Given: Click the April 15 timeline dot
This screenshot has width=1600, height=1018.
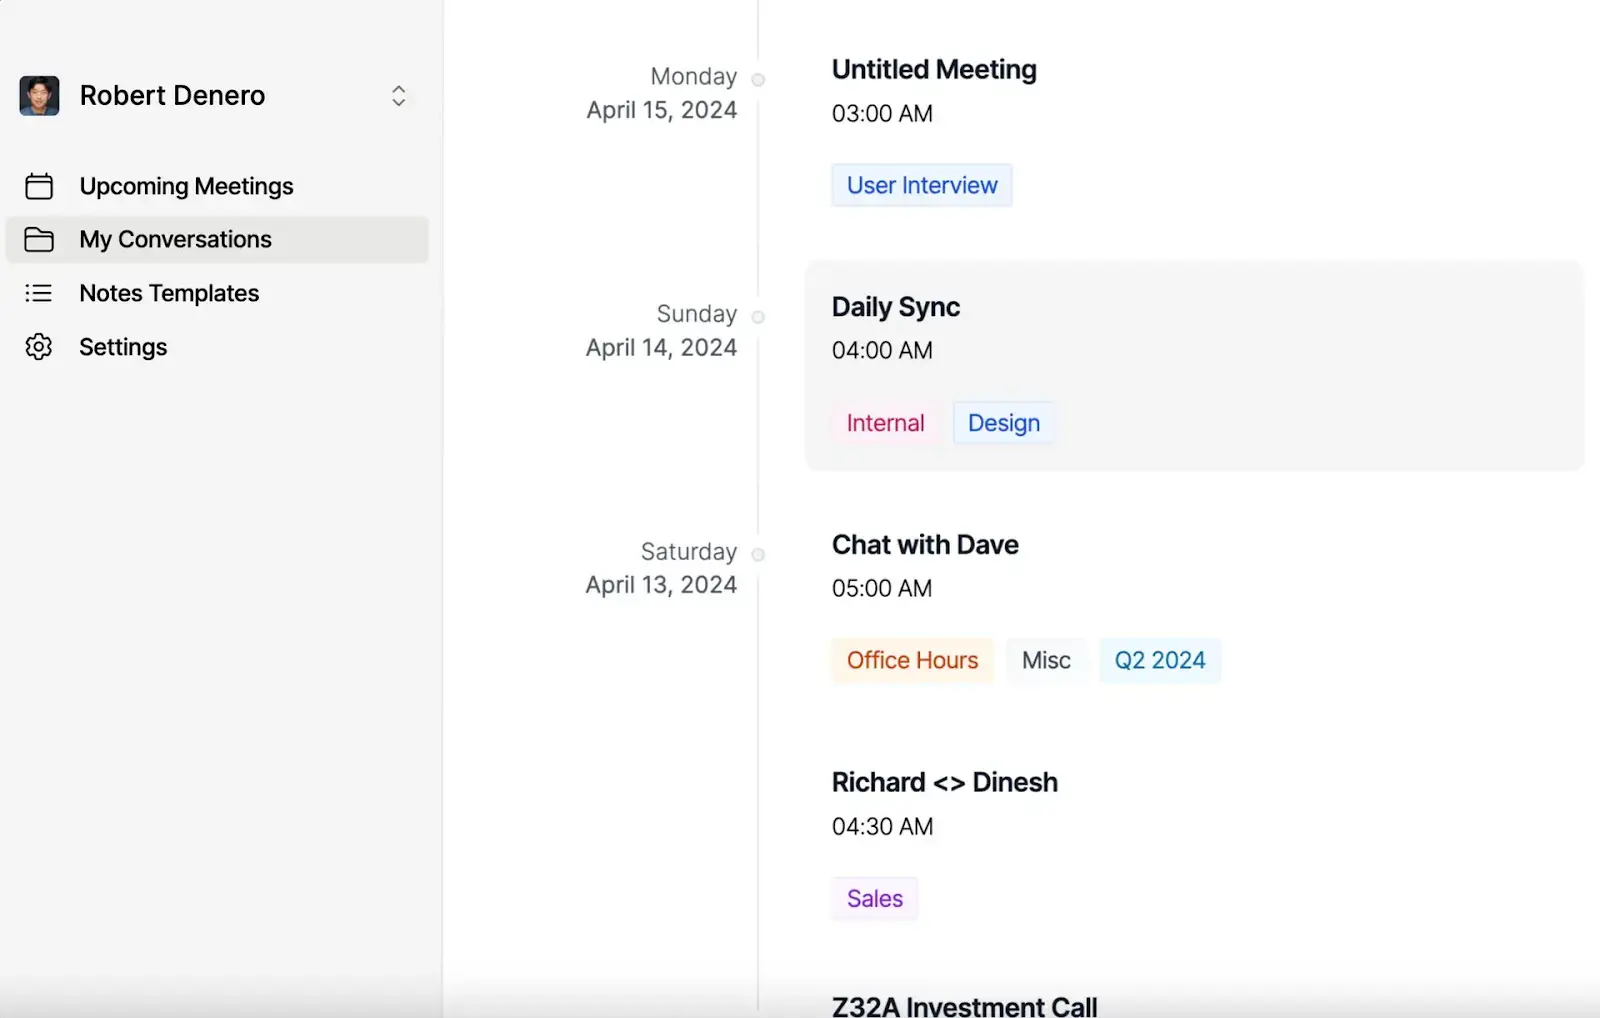Looking at the screenshot, I should coord(759,78).
